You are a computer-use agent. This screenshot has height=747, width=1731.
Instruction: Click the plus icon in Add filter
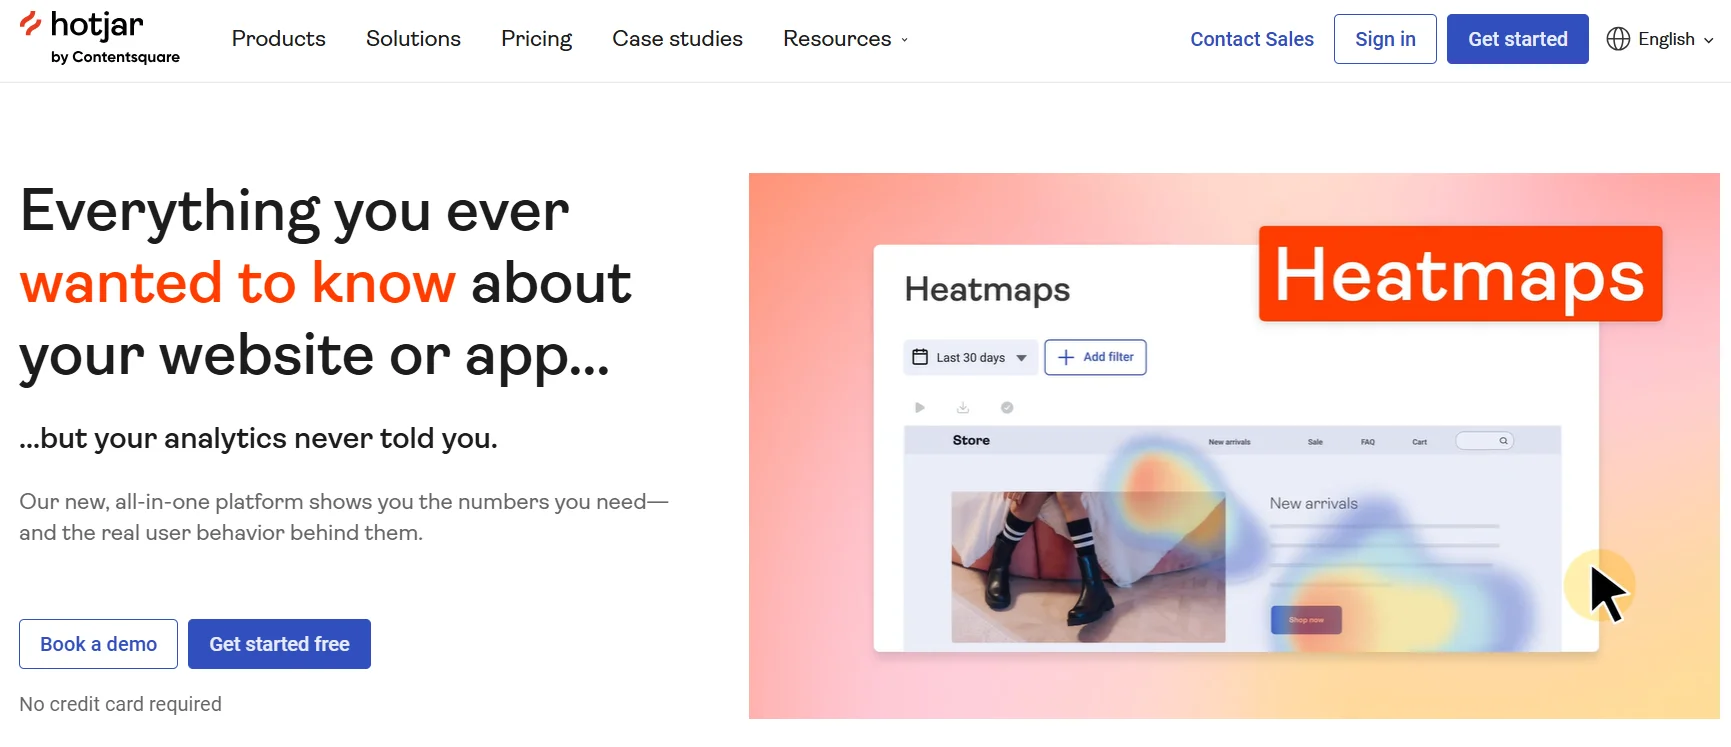(1066, 357)
